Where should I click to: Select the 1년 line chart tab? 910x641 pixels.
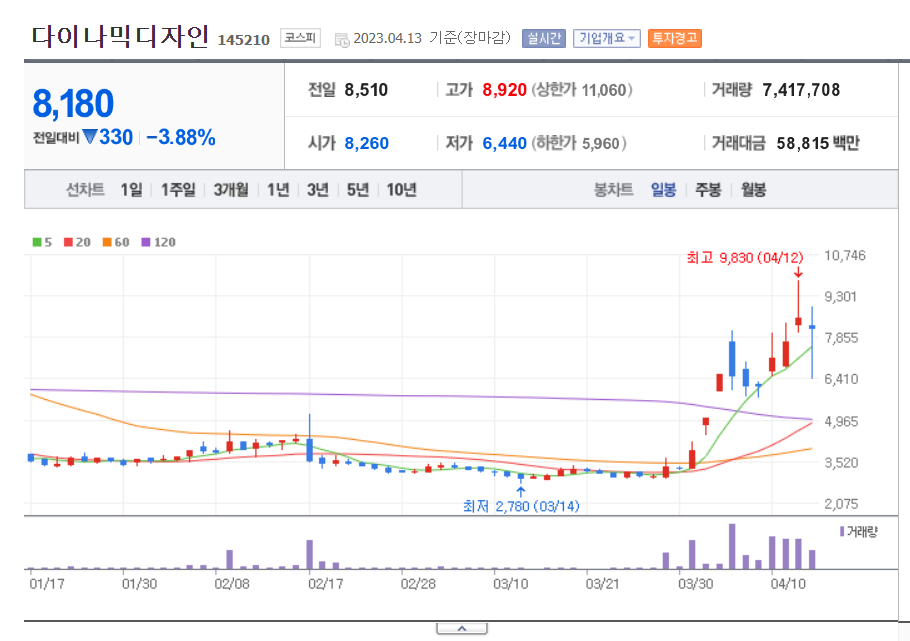click(x=278, y=190)
